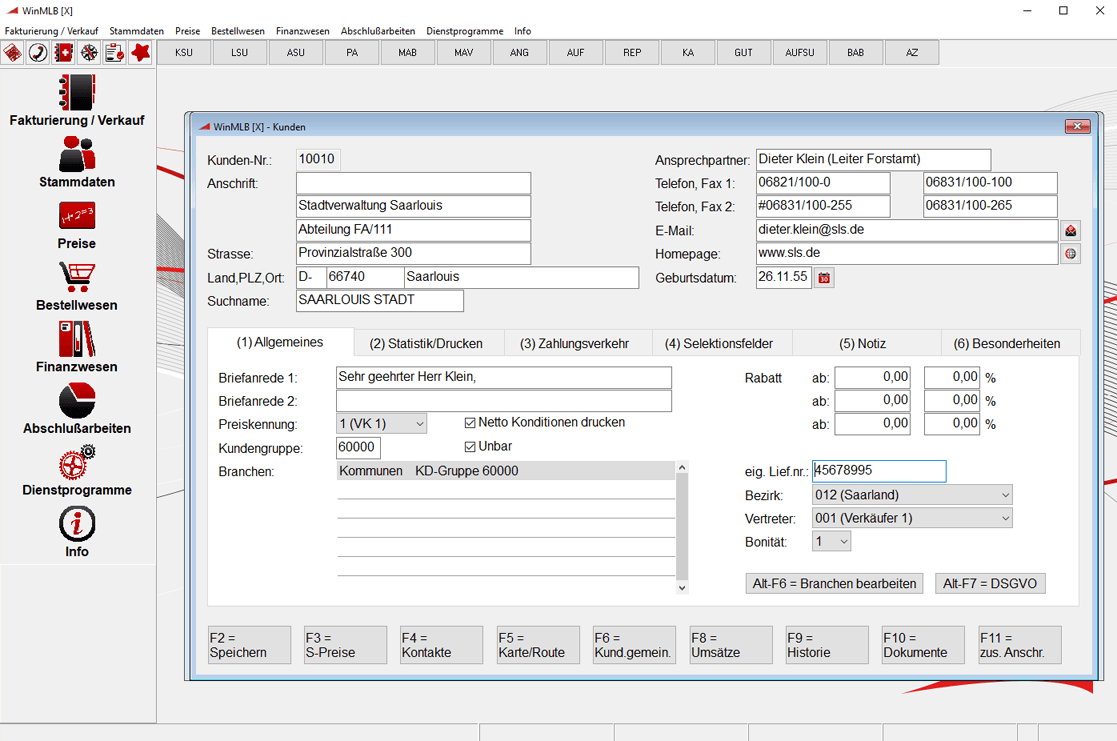This screenshot has width=1117, height=741.
Task: Click the Briefanrede 2 empty field
Action: [504, 401]
